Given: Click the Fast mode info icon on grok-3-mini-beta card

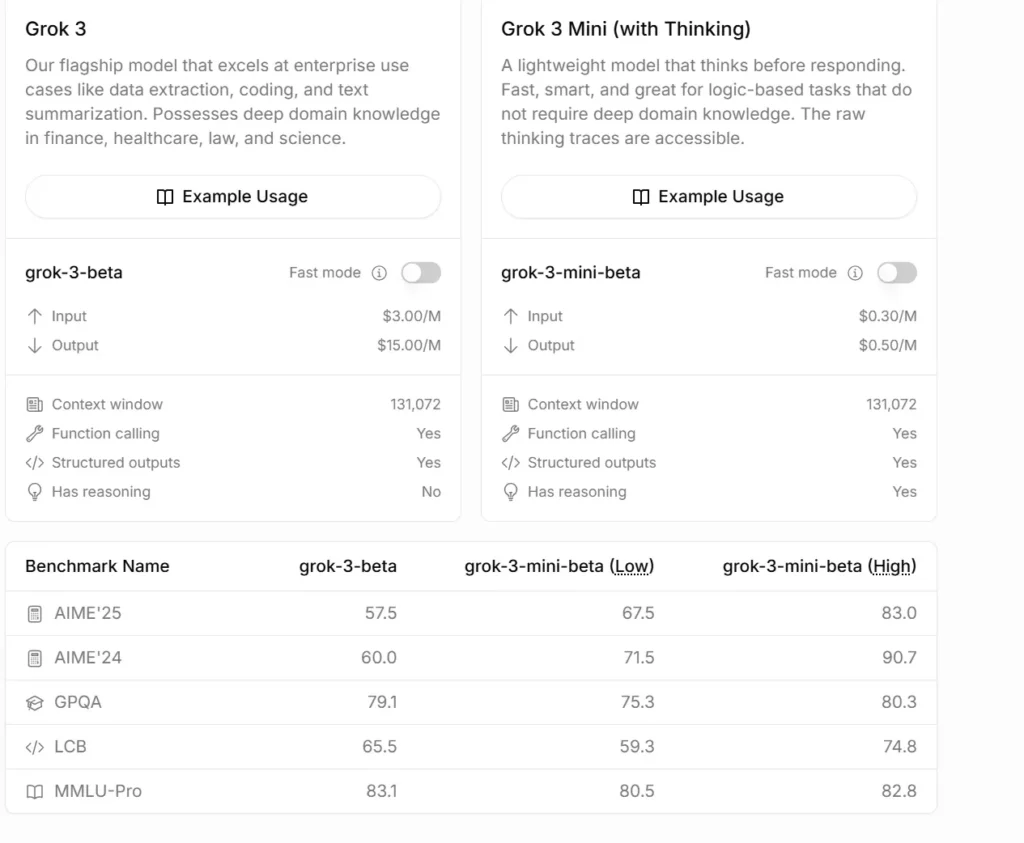Looking at the screenshot, I should [855, 272].
